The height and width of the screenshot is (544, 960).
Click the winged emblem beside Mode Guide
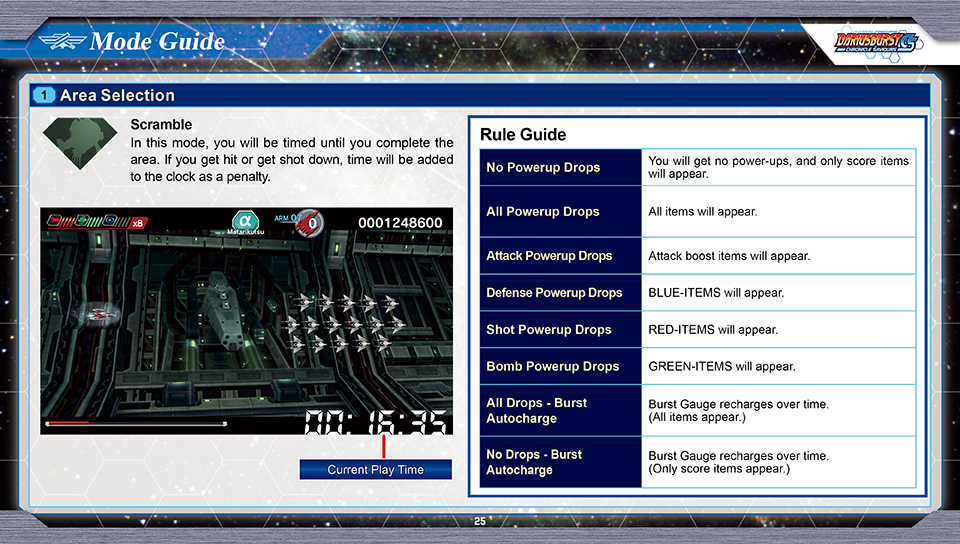(x=61, y=42)
